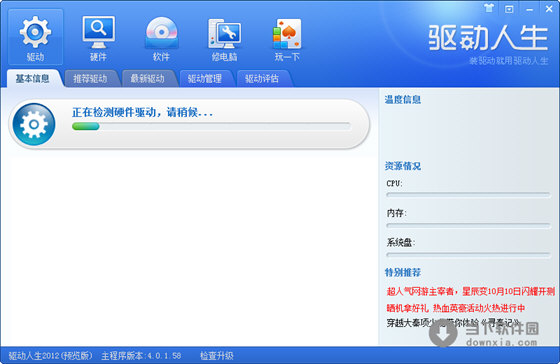This screenshot has height=364, width=560.
Task: Open the title bar menu dropdown icon
Action: [x=509, y=9]
